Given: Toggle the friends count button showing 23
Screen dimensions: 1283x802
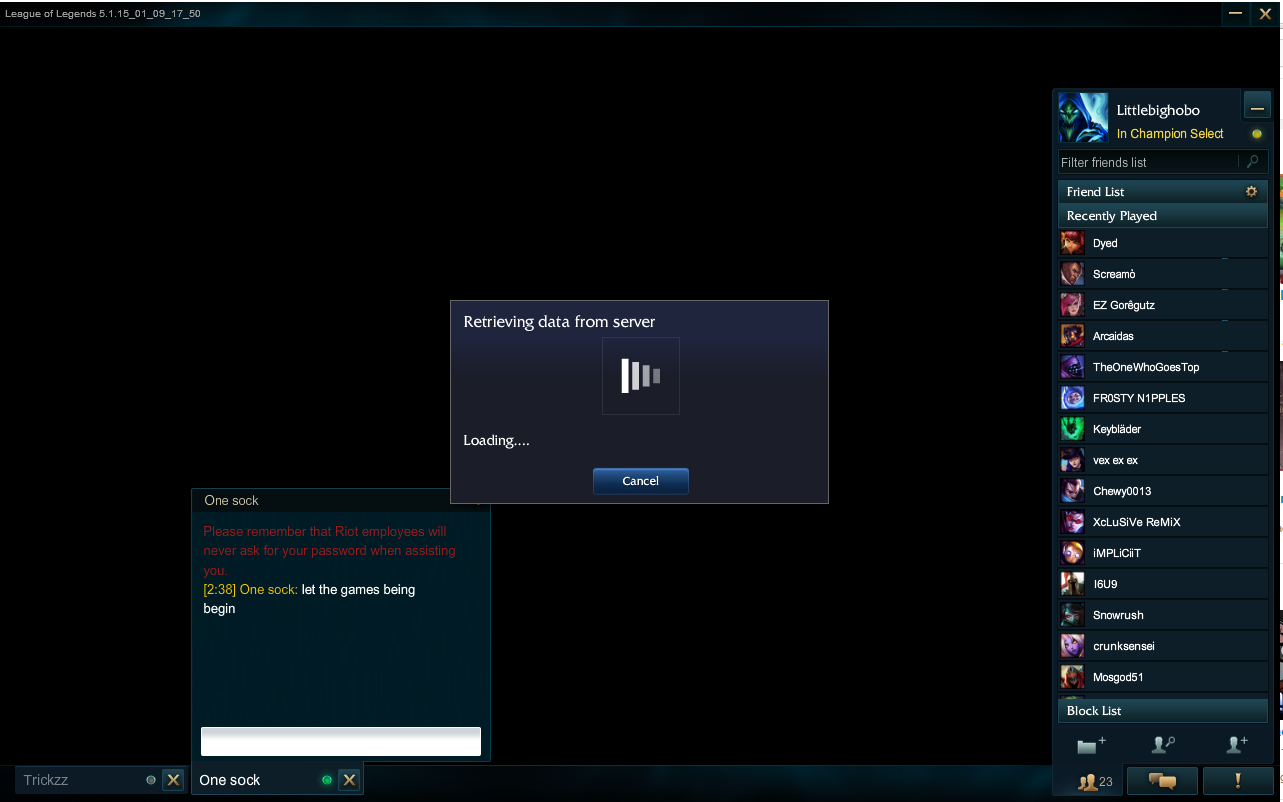Looking at the screenshot, I should click(x=1088, y=781).
